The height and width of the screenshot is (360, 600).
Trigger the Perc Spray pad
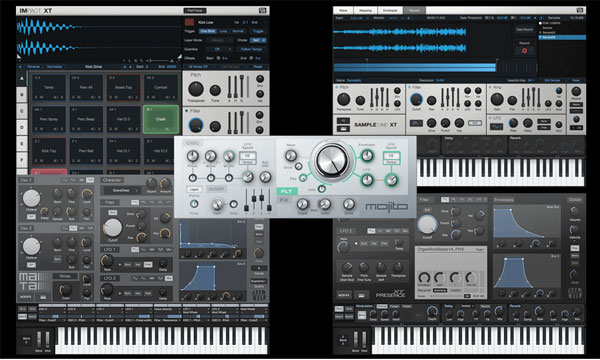[x=49, y=119]
